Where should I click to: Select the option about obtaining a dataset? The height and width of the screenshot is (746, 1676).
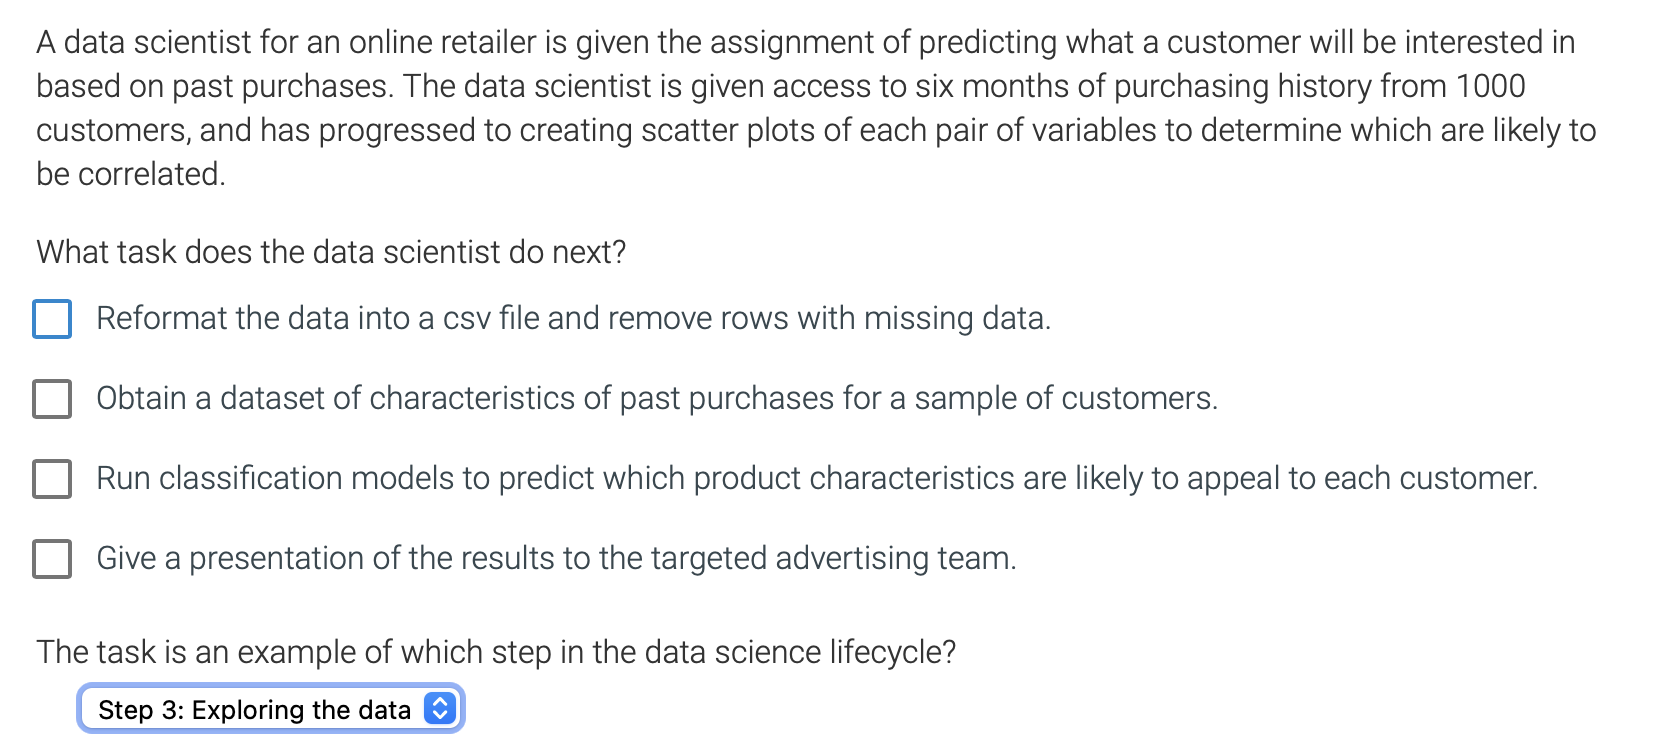52,399
